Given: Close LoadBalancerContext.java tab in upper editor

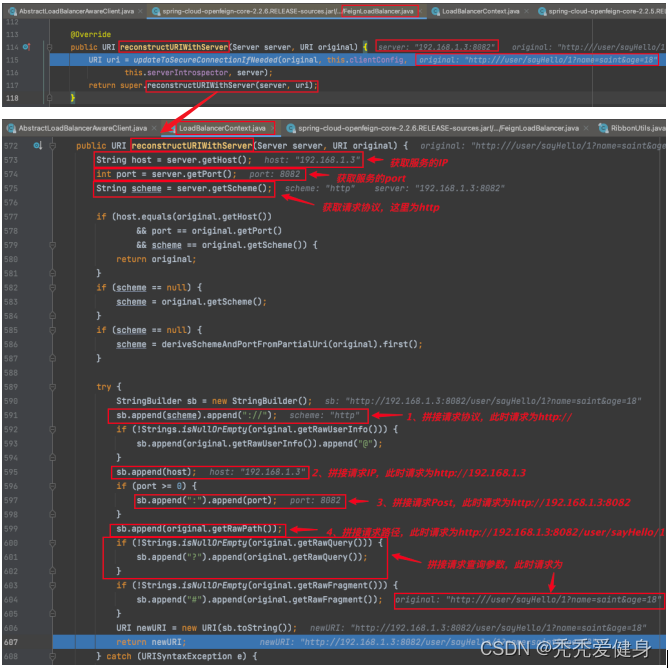Looking at the screenshot, I should click(526, 11).
